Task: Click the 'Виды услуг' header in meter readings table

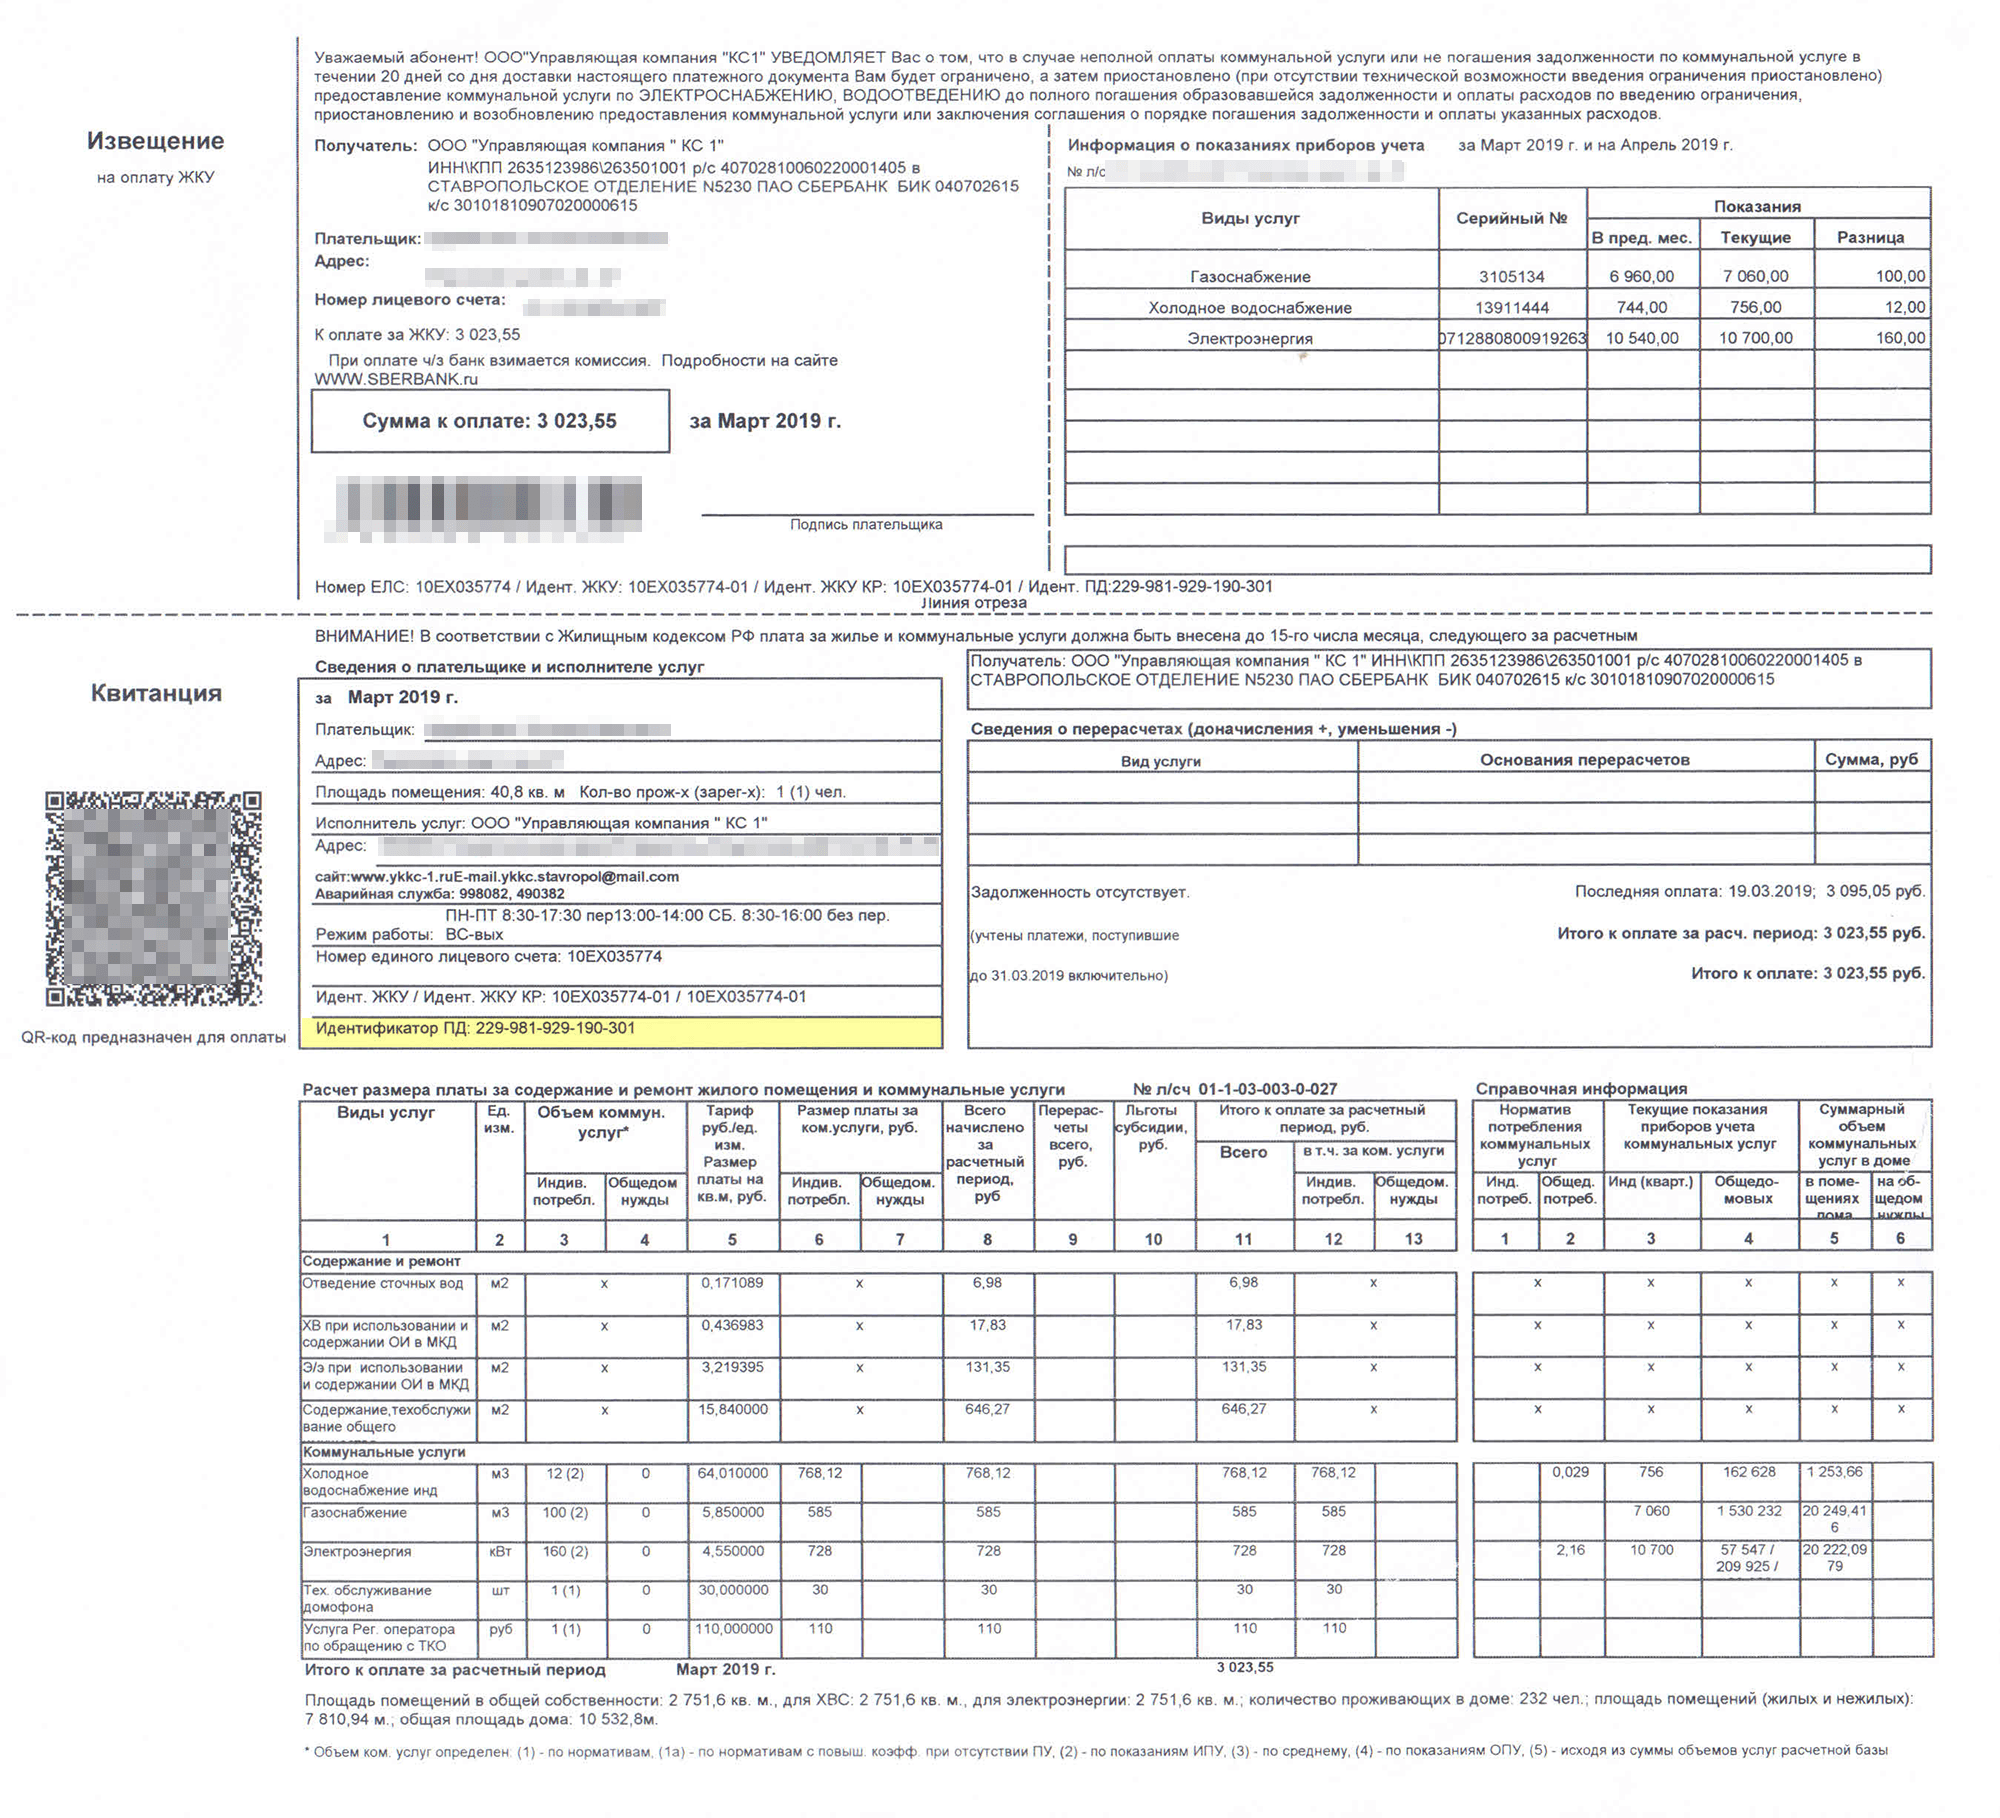Action: (1250, 218)
